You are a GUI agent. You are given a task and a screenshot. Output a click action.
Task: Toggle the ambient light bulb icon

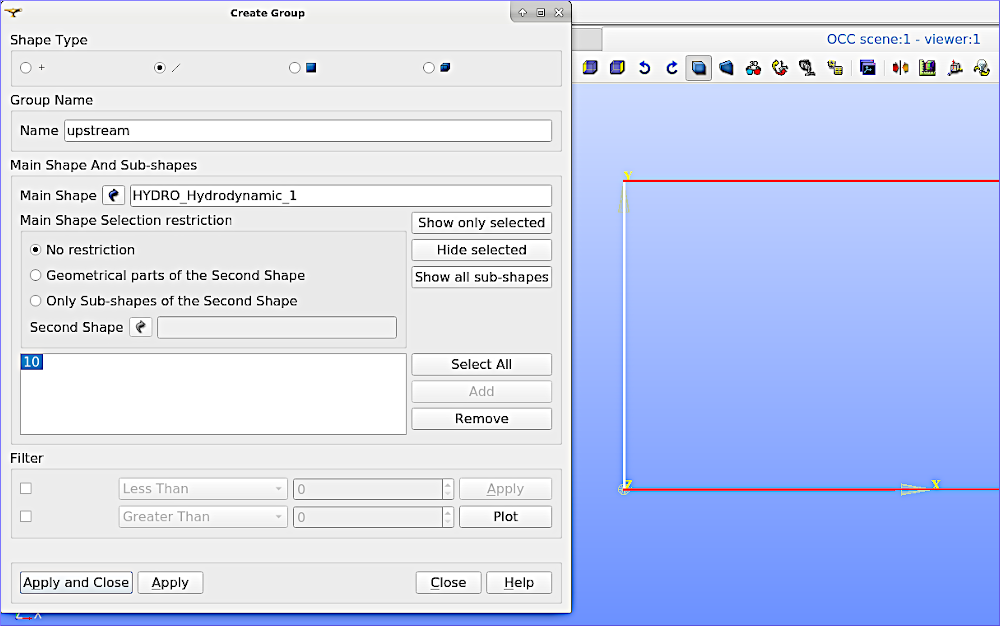click(x=979, y=68)
